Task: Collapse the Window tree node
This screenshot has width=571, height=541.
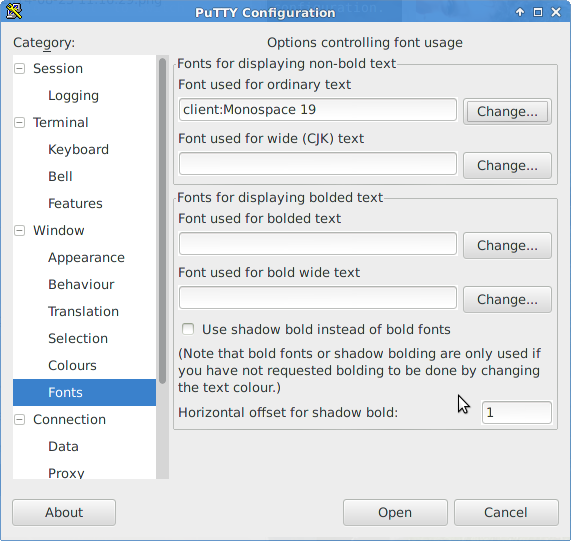Action: (x=20, y=230)
